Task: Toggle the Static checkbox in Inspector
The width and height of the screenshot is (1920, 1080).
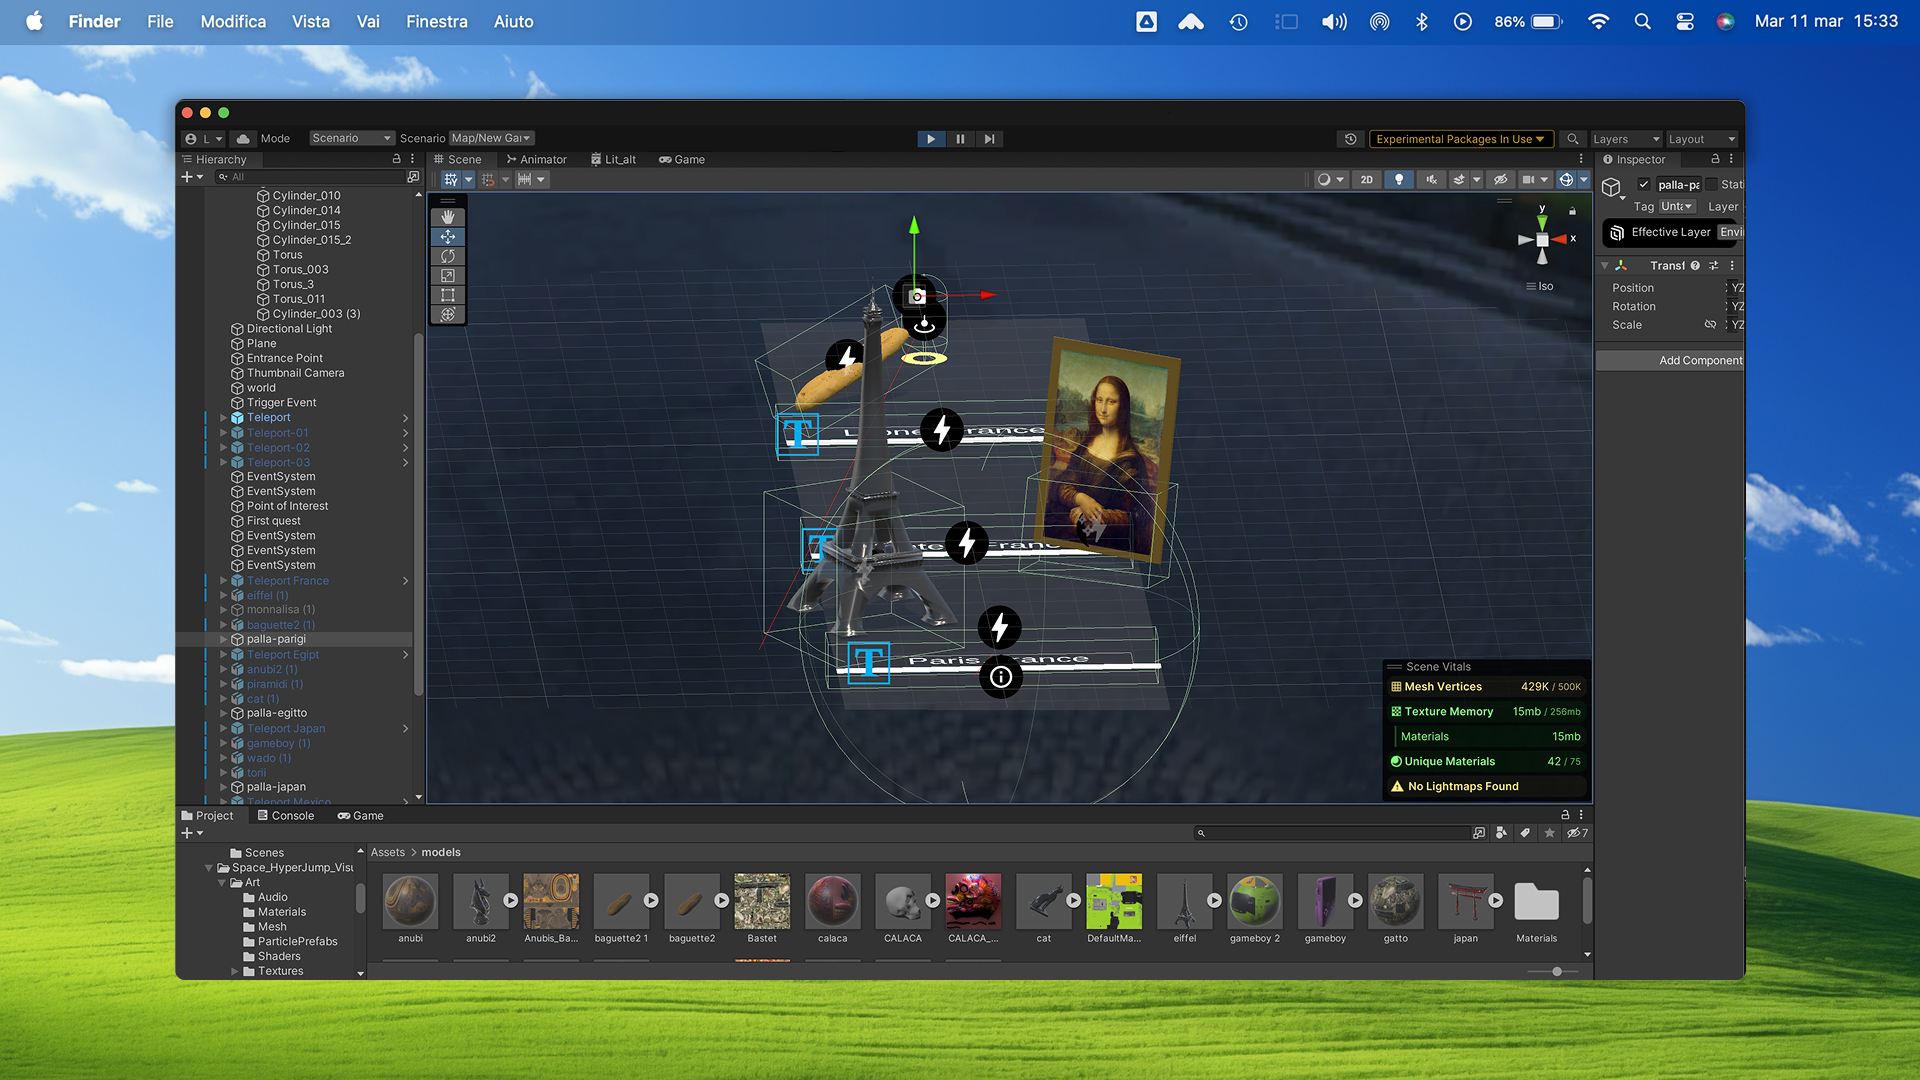Action: click(1712, 184)
